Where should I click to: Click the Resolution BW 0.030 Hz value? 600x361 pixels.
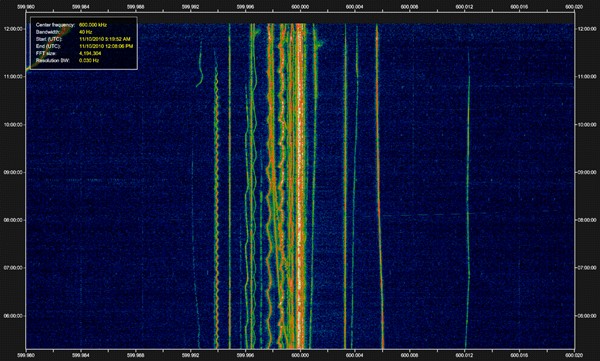tap(89, 60)
